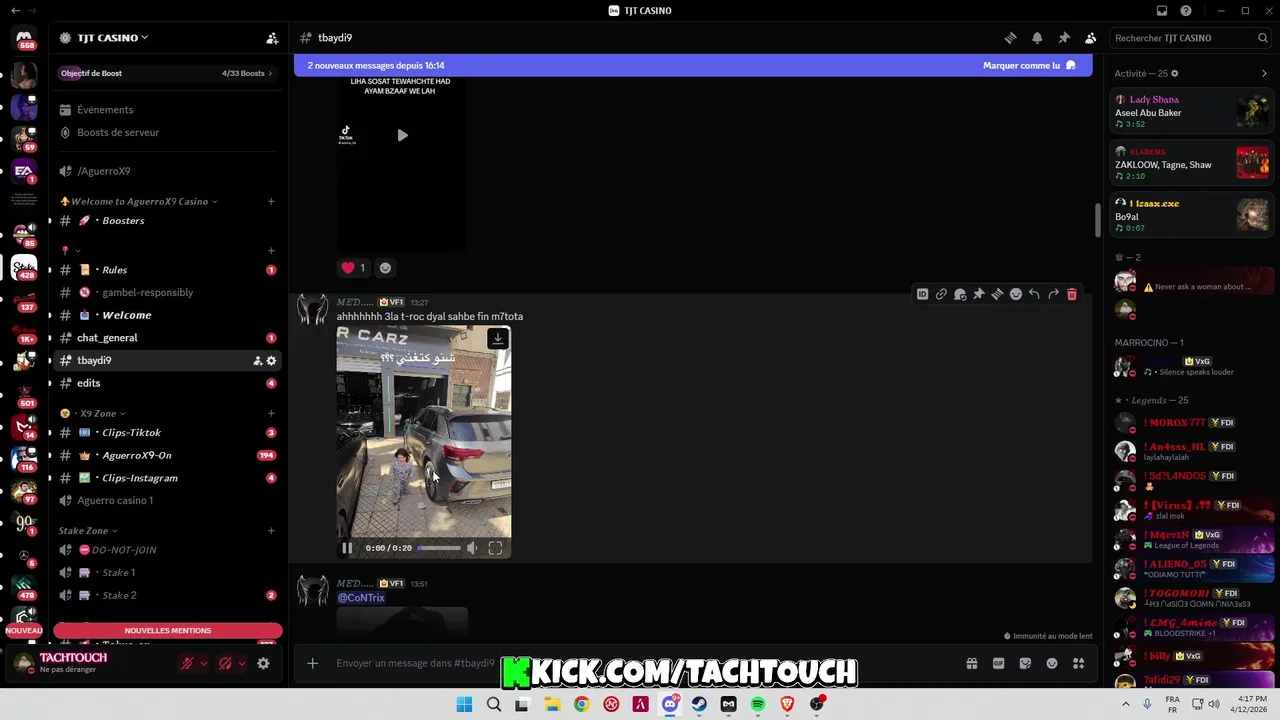This screenshot has height=720, width=1280.
Task: Open the inbox icon in the title bar
Action: tap(1161, 11)
